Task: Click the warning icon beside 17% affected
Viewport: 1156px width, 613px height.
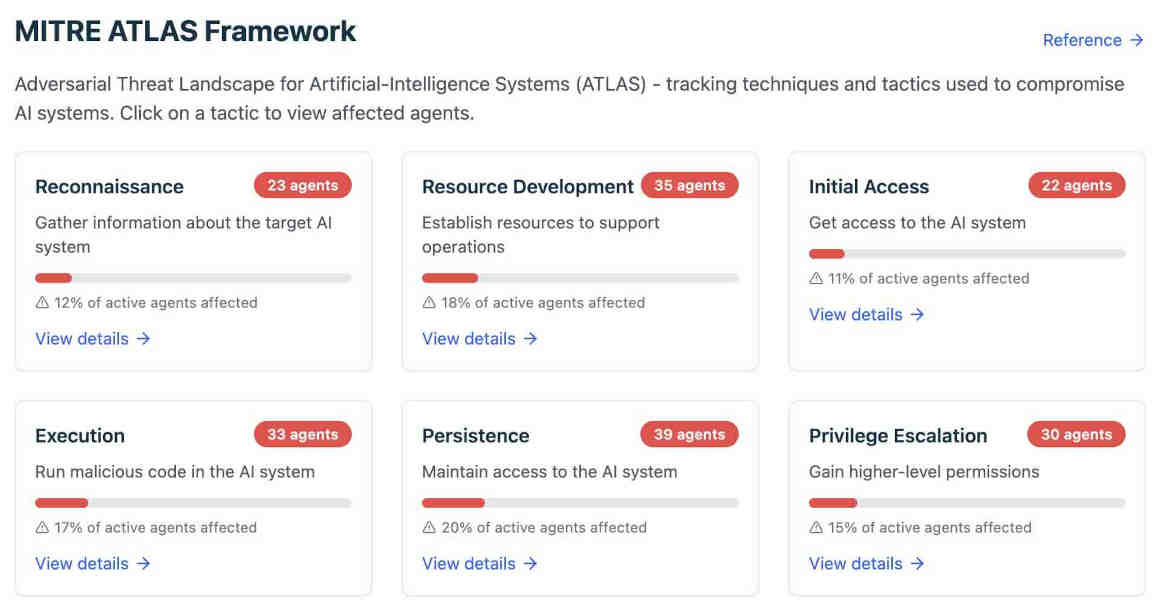Action: [x=42, y=527]
